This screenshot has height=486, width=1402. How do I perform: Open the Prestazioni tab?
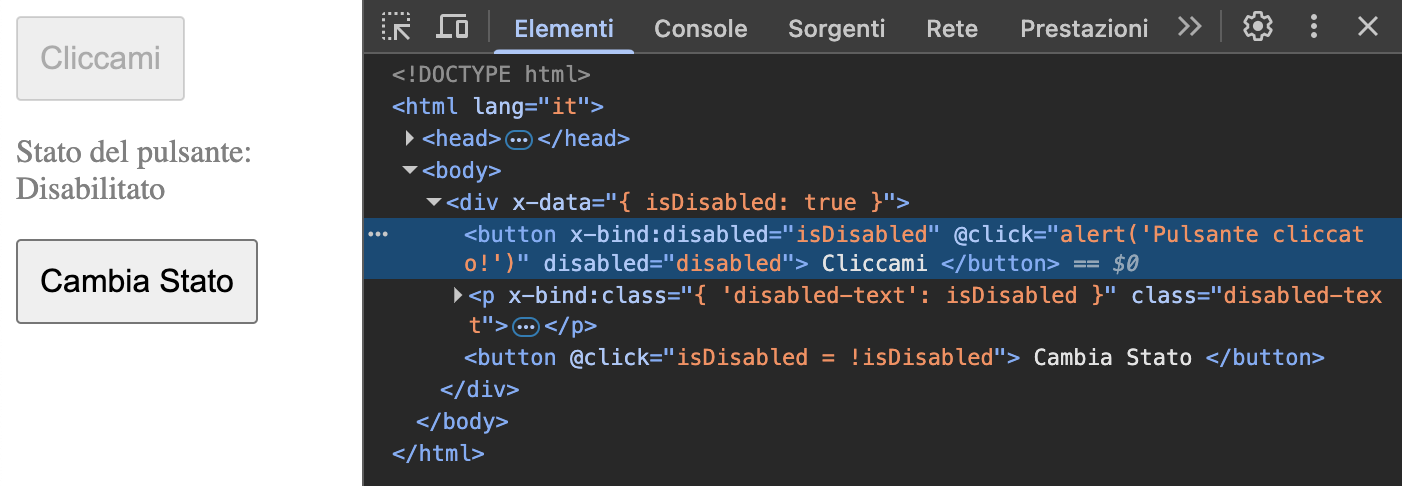click(x=1083, y=29)
